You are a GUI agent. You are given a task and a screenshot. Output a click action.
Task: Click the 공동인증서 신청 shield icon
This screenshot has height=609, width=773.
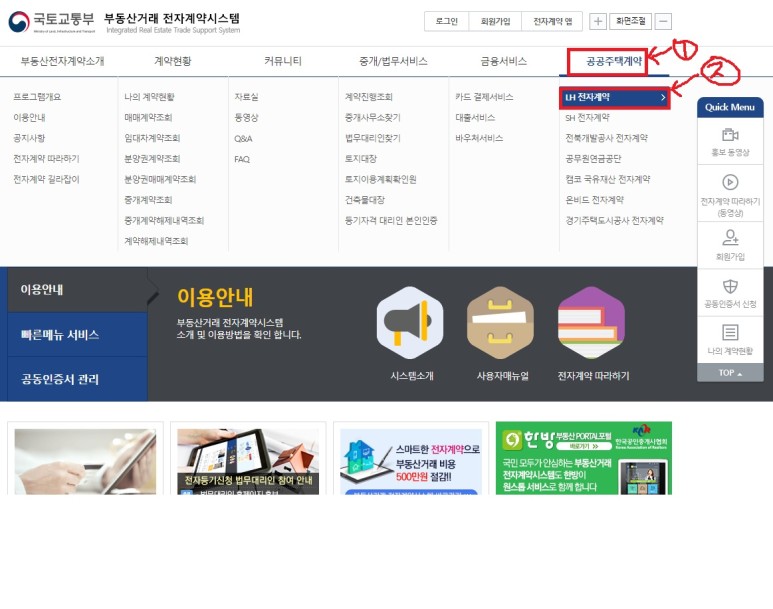point(730,287)
